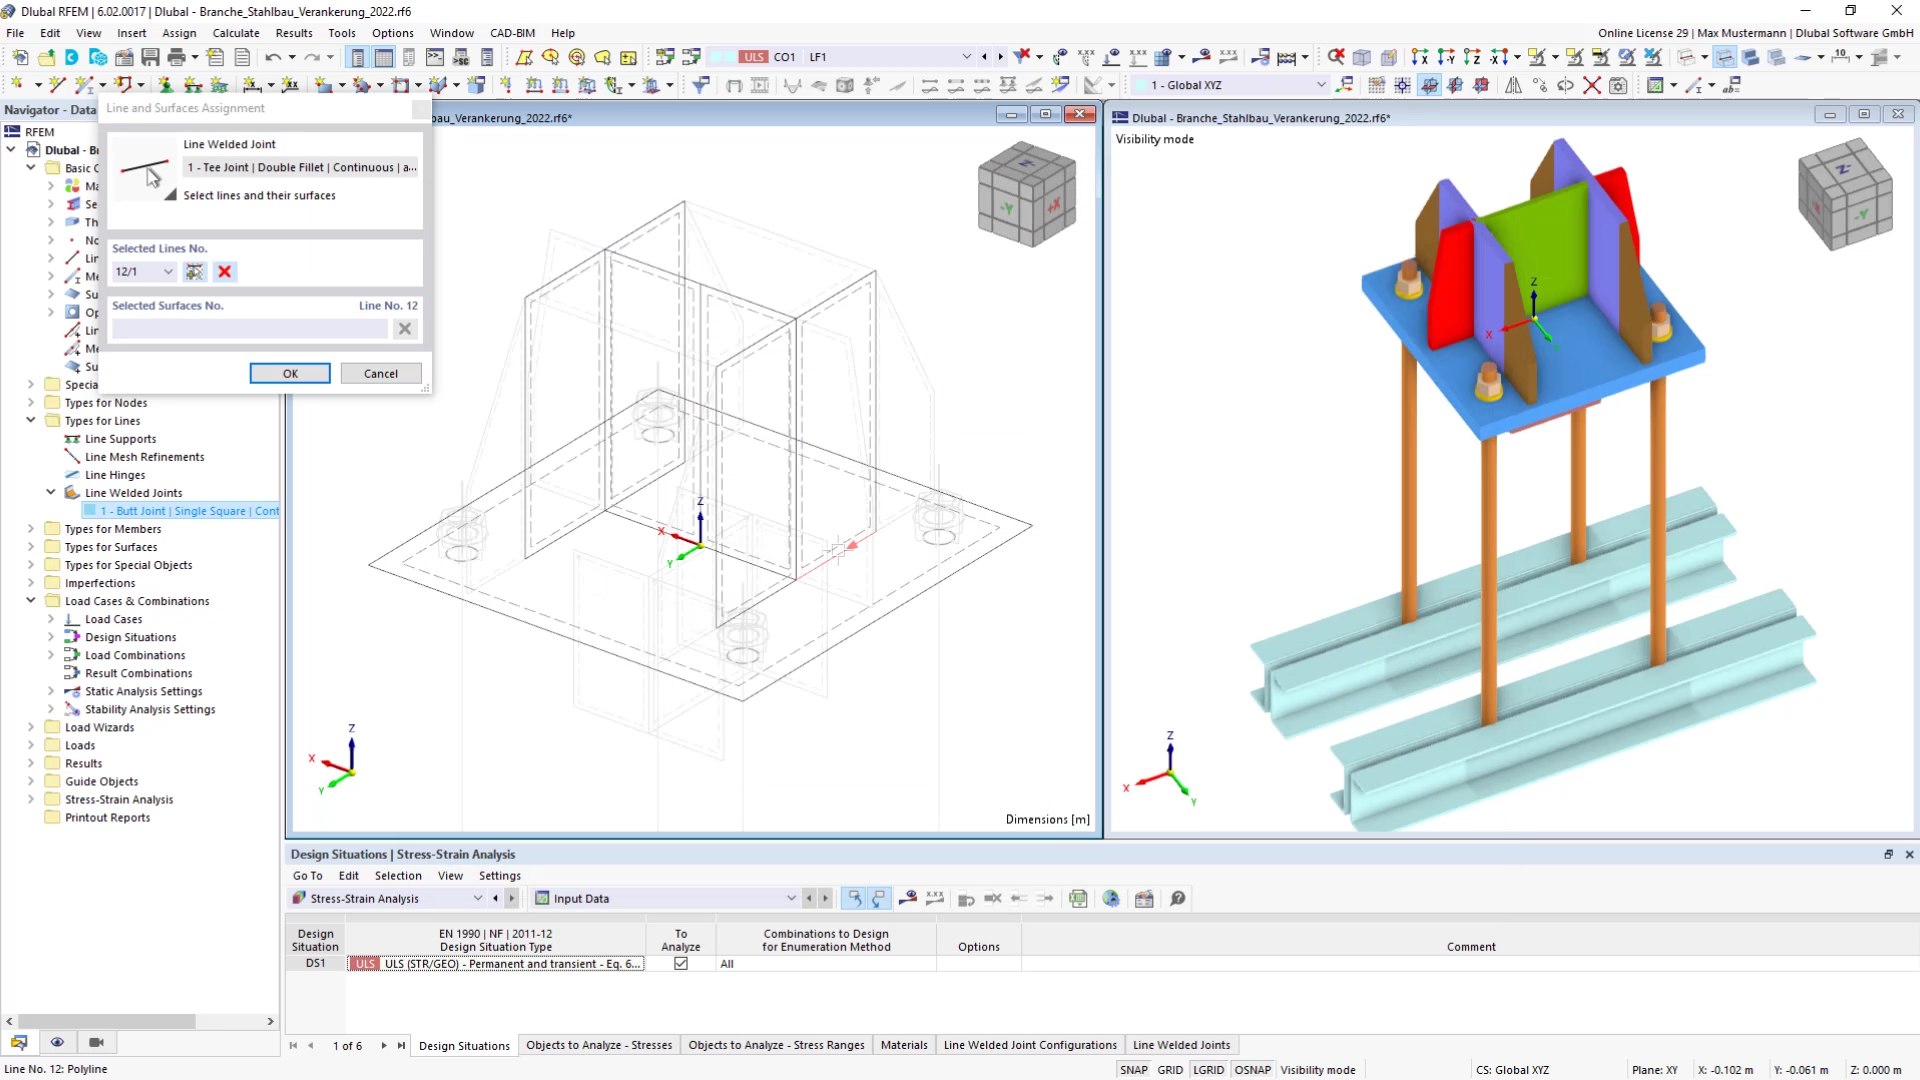Expand the Types for Members section
Viewport: 1920px width, 1080px height.
point(30,527)
